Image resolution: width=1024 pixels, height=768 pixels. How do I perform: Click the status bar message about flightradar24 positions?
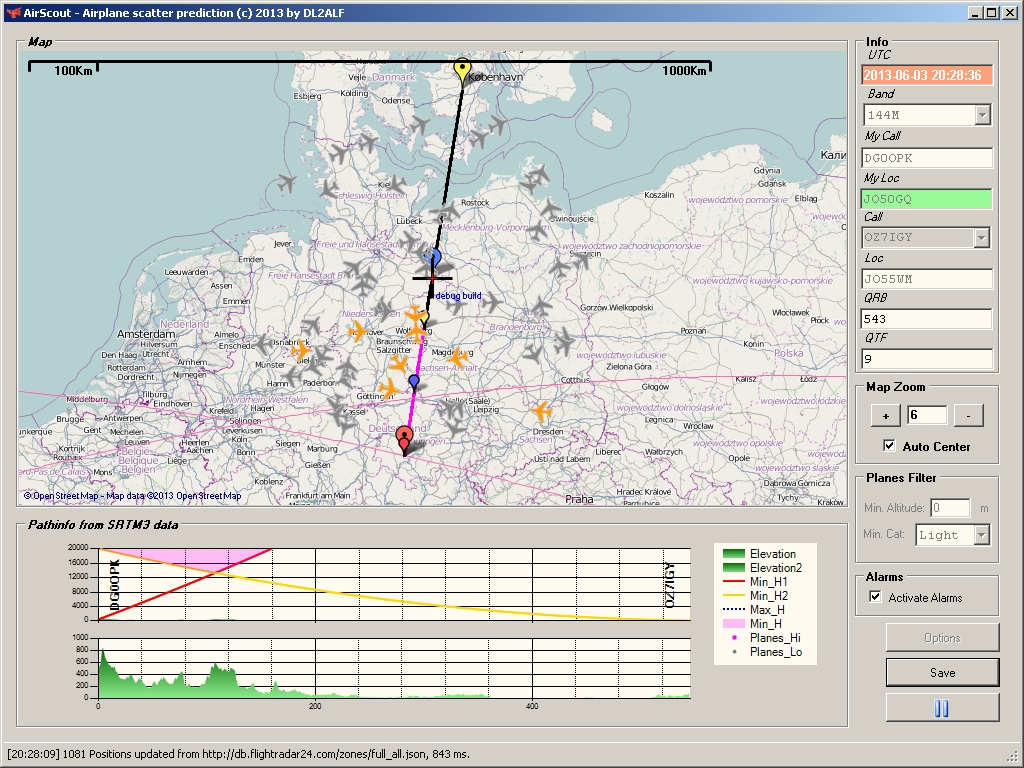238,754
